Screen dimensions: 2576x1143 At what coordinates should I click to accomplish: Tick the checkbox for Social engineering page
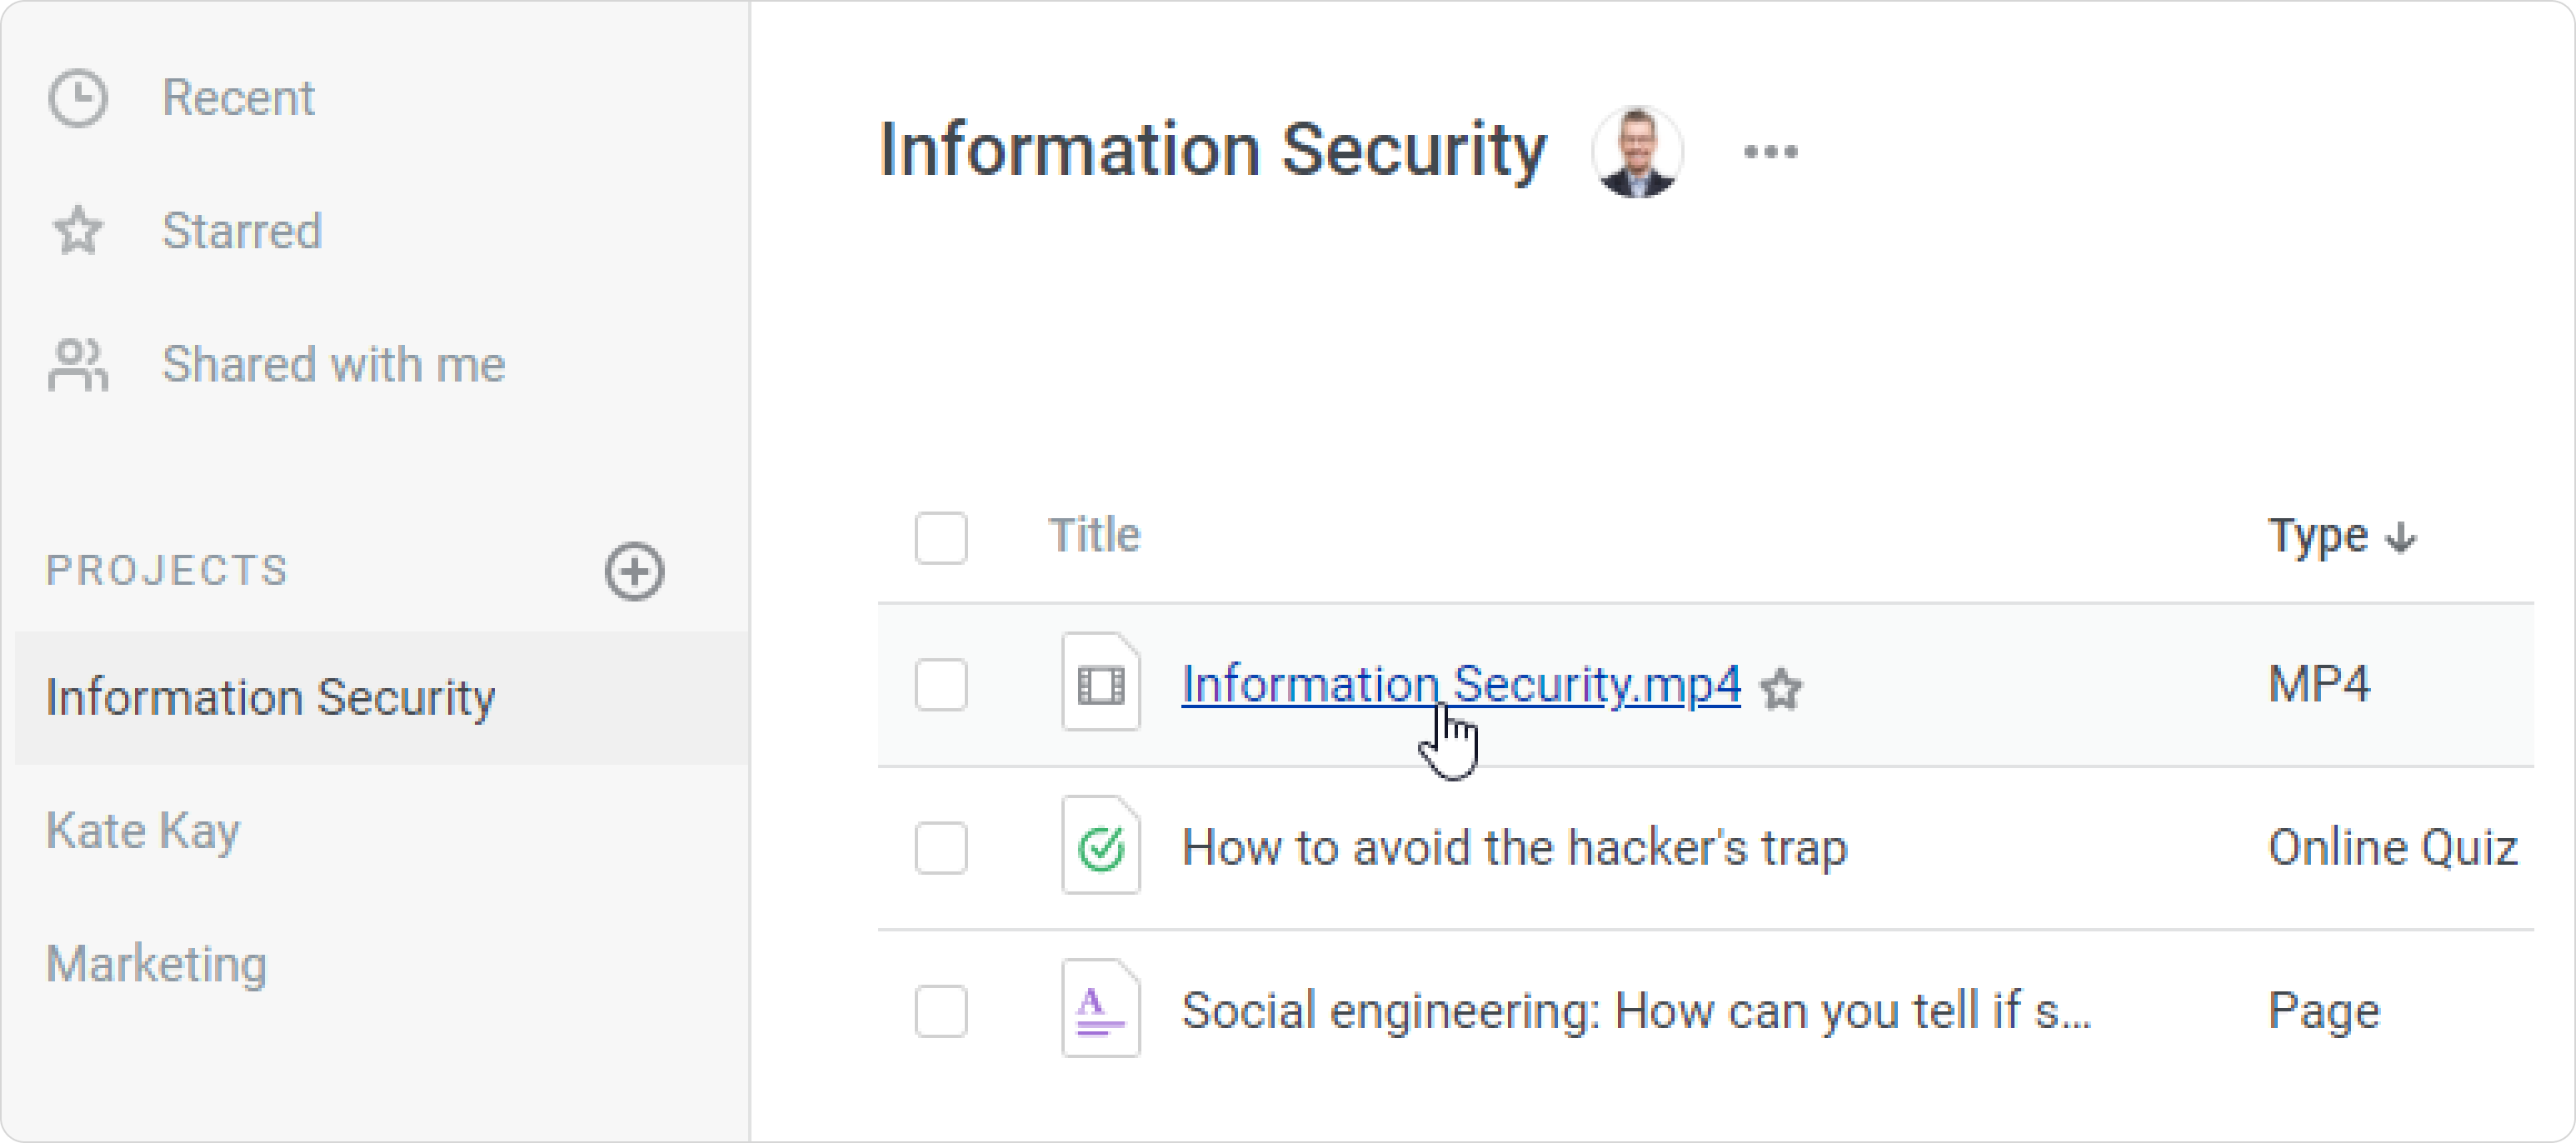point(940,1011)
